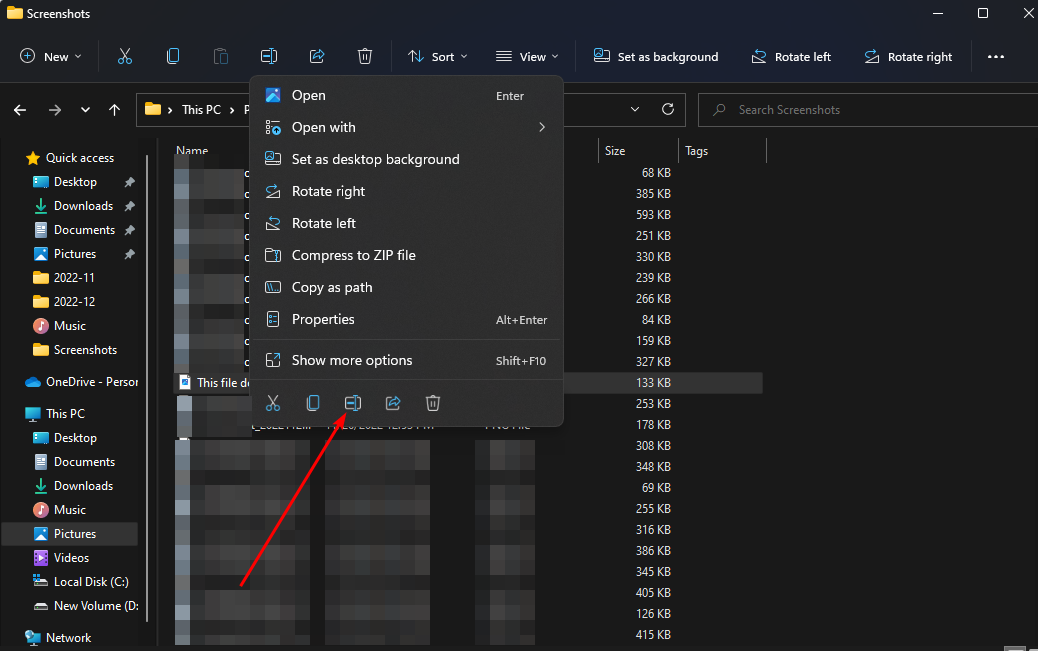1038x651 pixels.
Task: Click the Delete icon in top toolbar
Action: [x=365, y=57]
